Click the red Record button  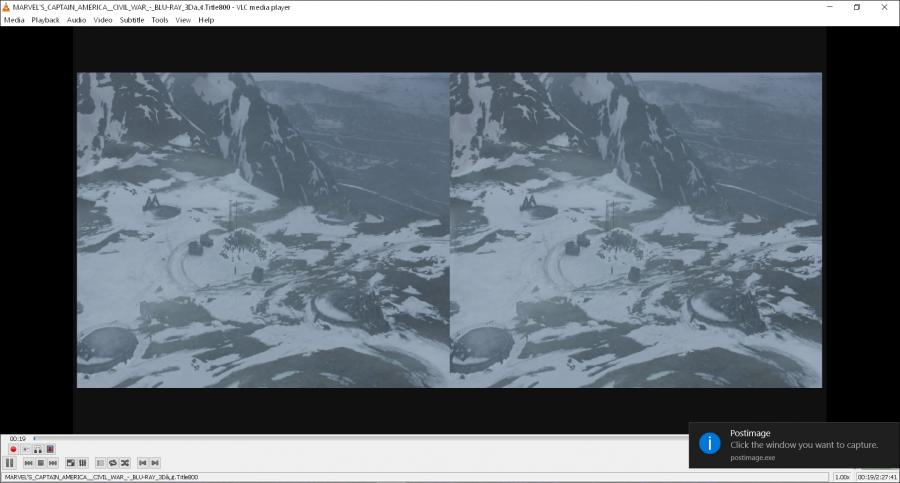13,449
